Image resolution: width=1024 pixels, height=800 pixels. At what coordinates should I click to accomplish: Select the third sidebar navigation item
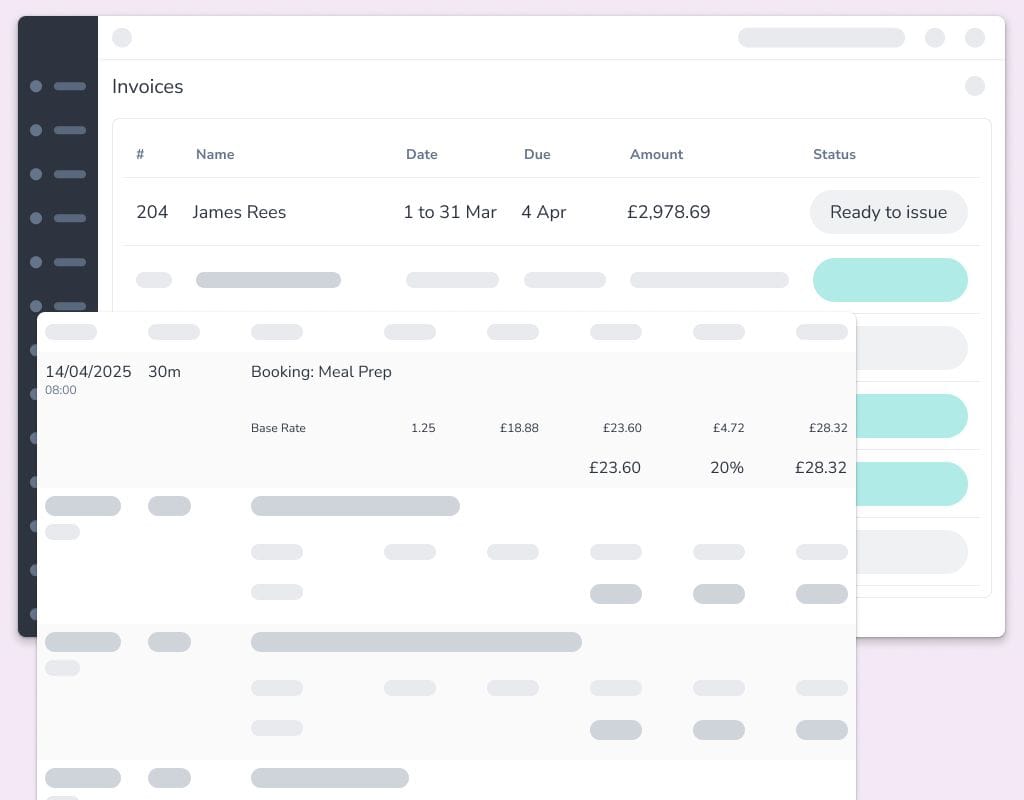[x=58, y=174]
